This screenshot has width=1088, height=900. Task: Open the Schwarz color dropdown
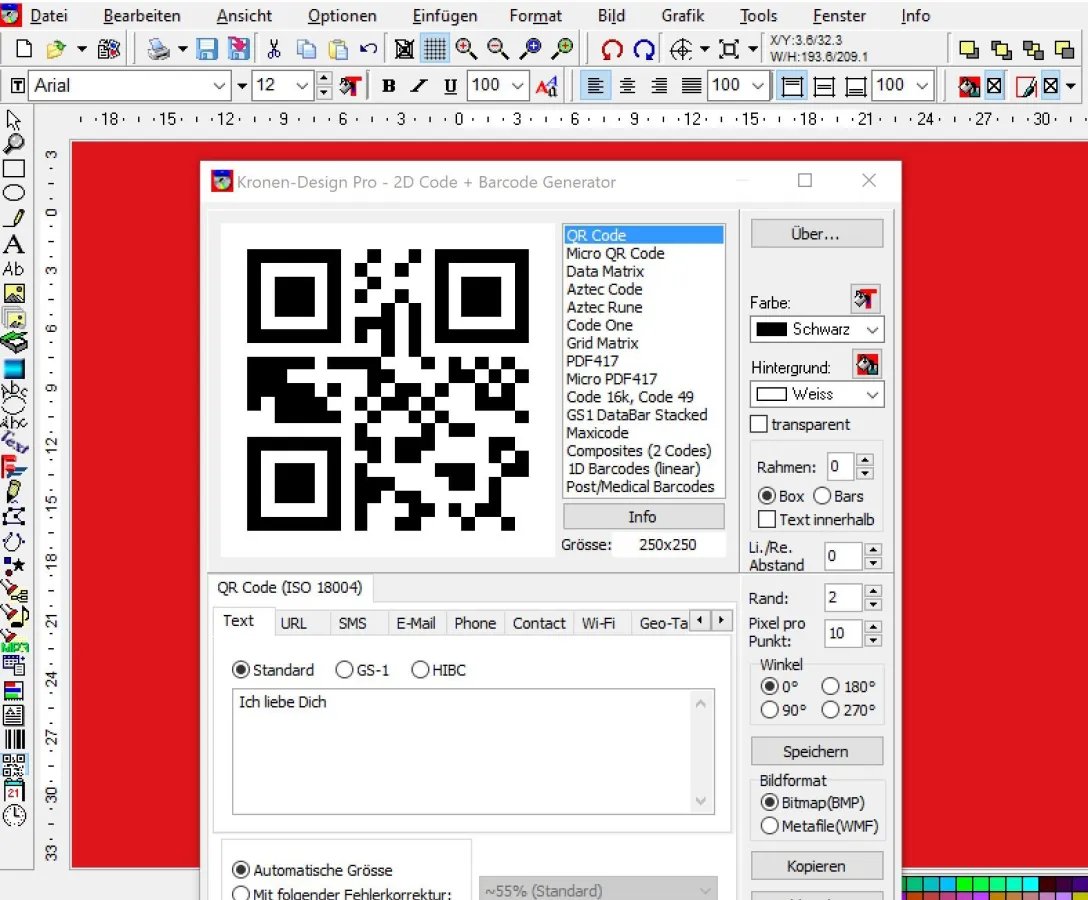(816, 329)
